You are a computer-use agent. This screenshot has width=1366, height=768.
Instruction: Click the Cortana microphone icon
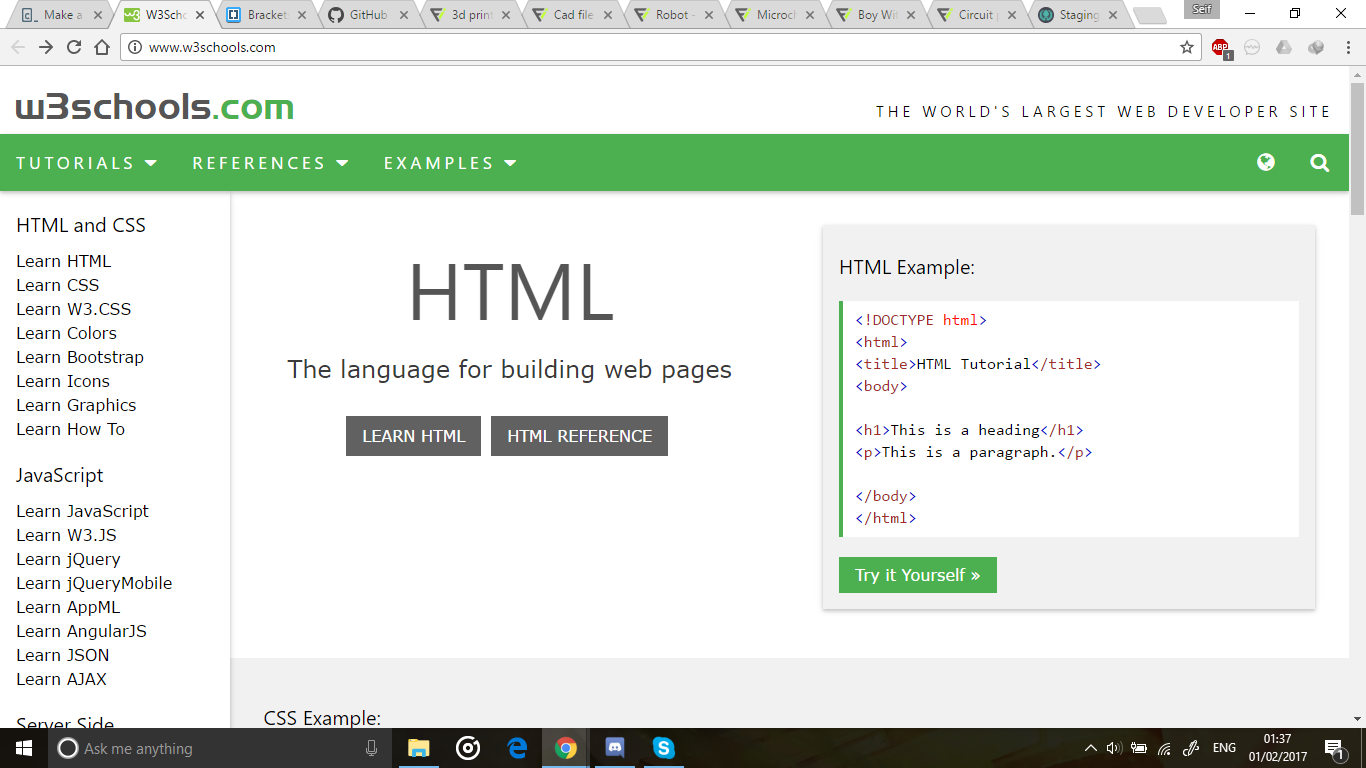click(x=372, y=748)
